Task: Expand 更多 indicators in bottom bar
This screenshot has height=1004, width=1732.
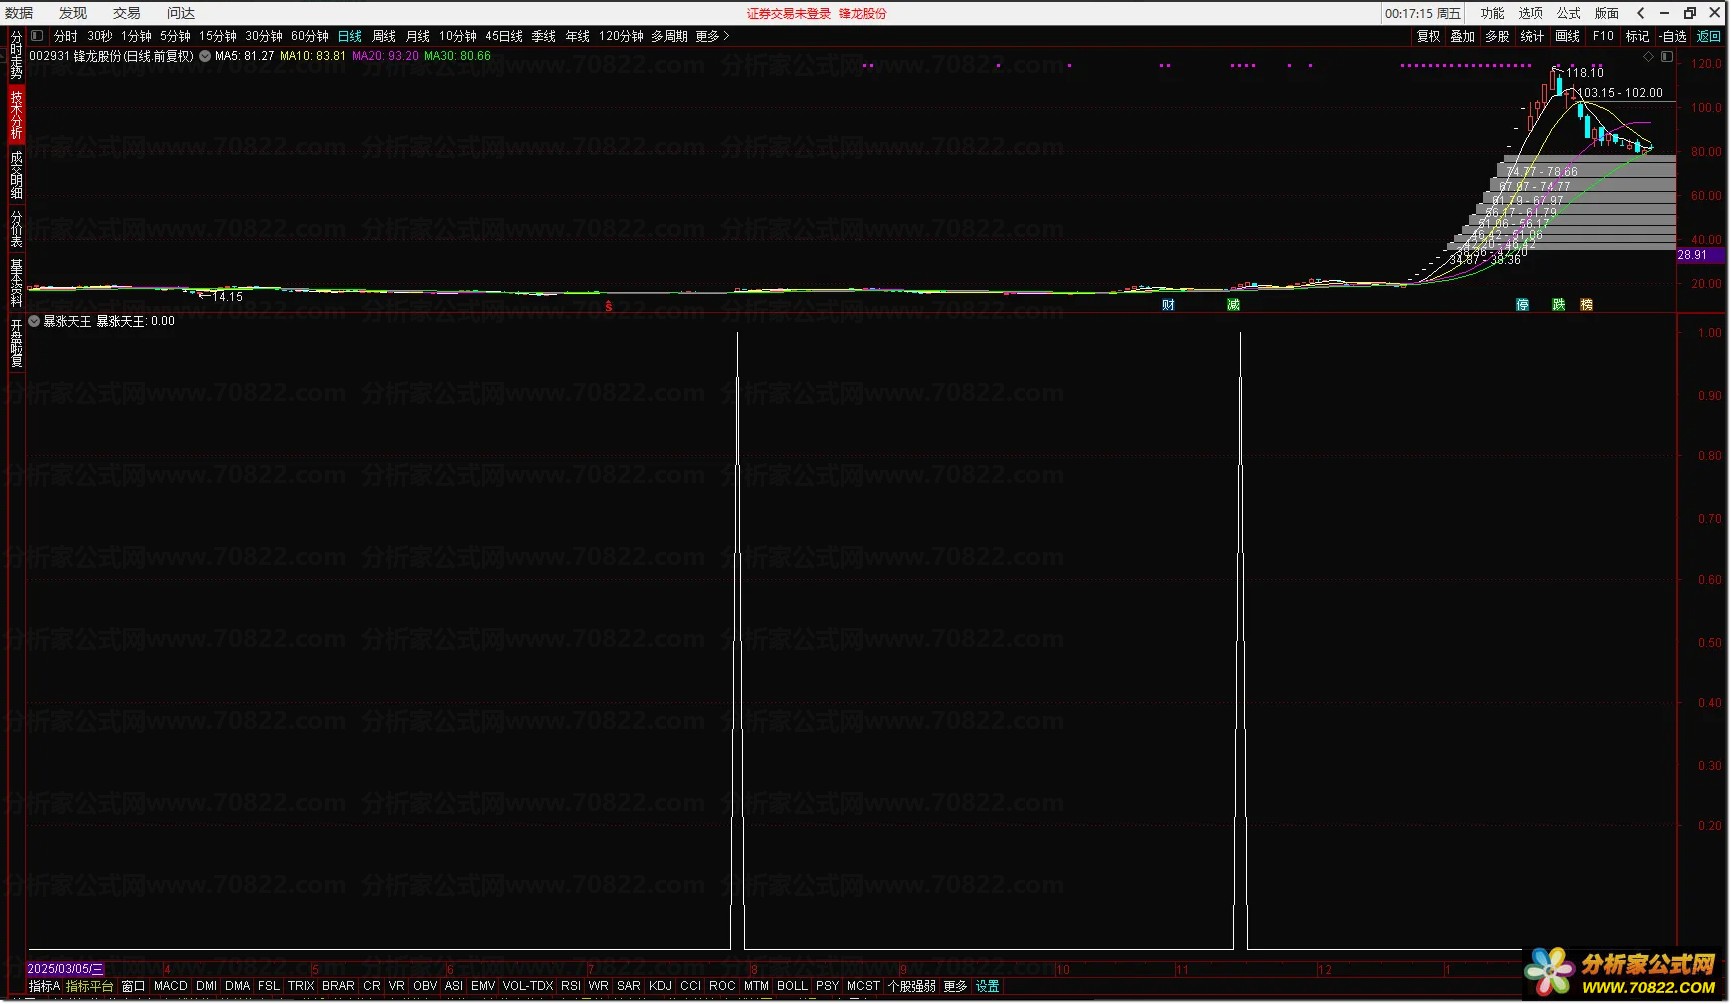Action: tap(955, 986)
